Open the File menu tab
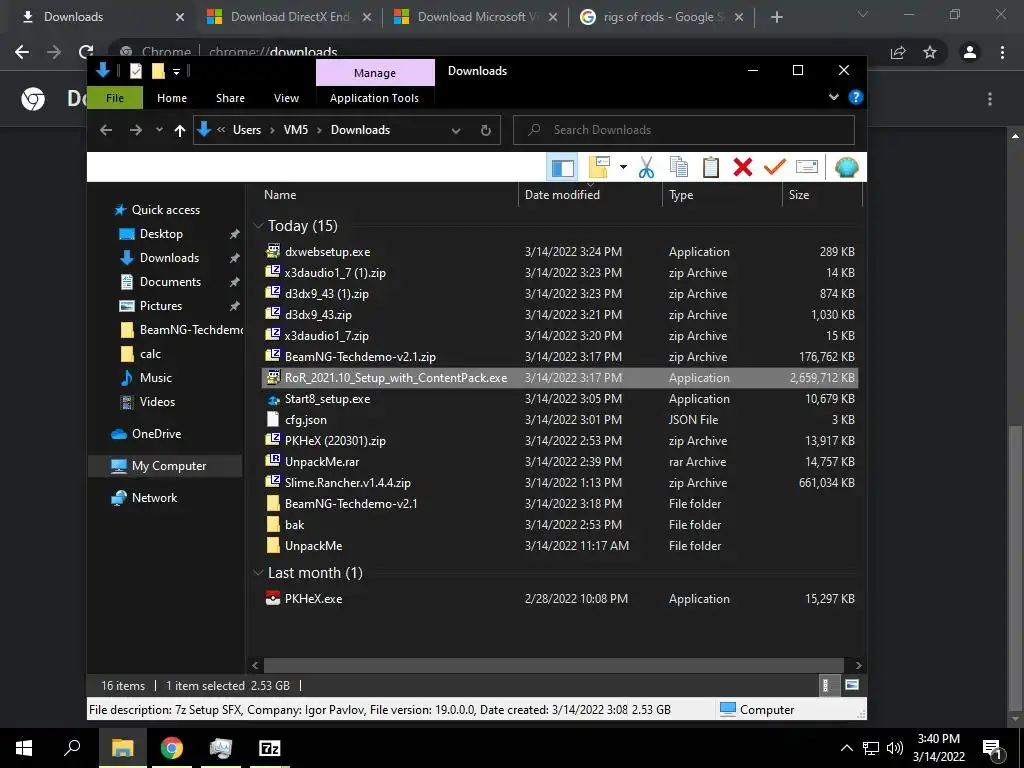Image resolution: width=1024 pixels, height=768 pixels. [115, 98]
